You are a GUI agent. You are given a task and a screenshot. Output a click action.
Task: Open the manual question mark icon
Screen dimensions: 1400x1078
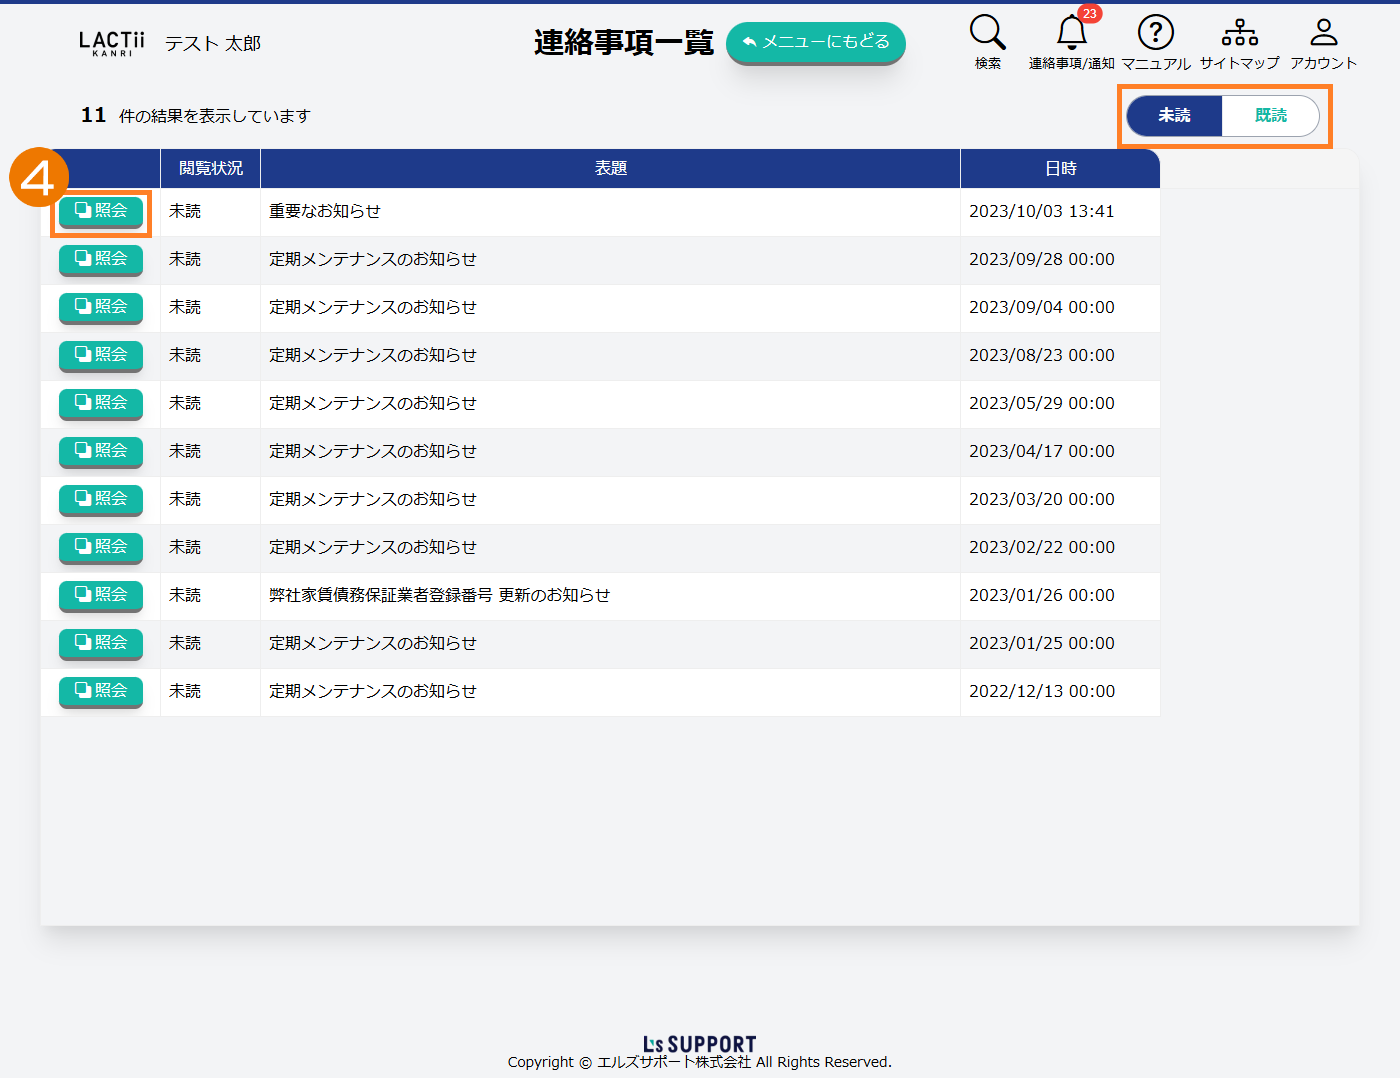[1155, 33]
